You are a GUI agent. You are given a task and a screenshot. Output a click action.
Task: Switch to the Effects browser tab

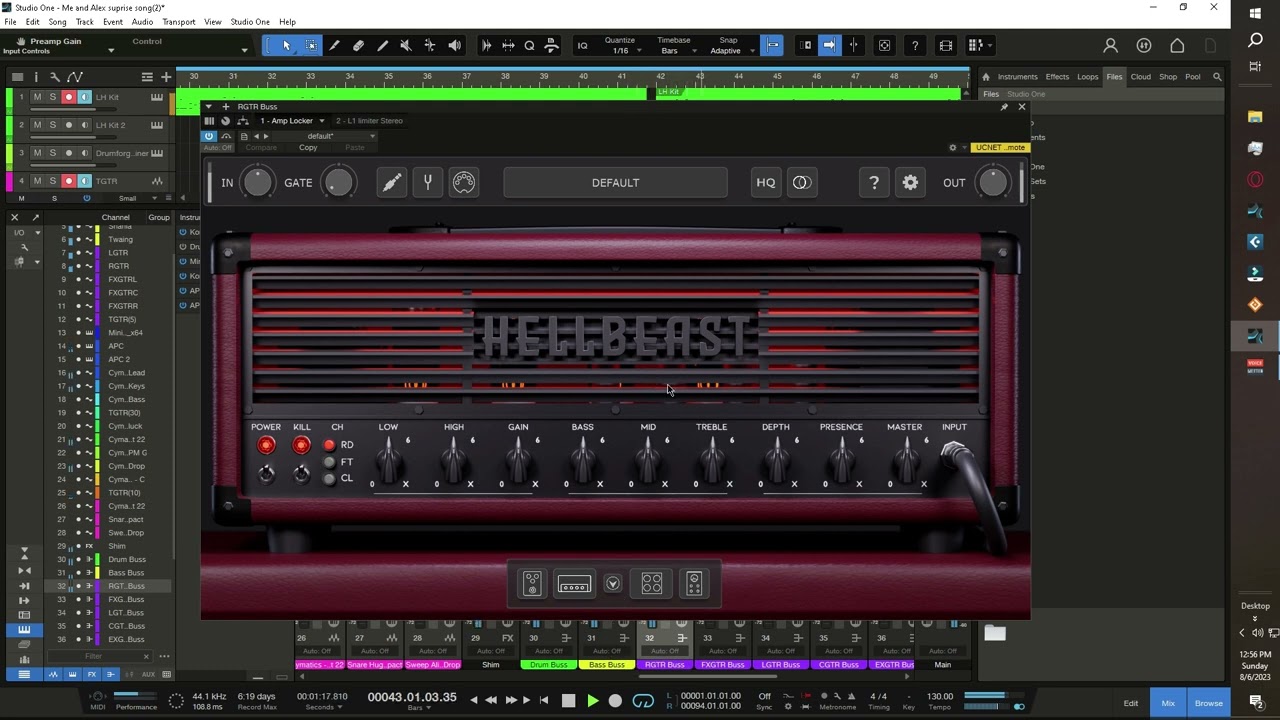1057,77
